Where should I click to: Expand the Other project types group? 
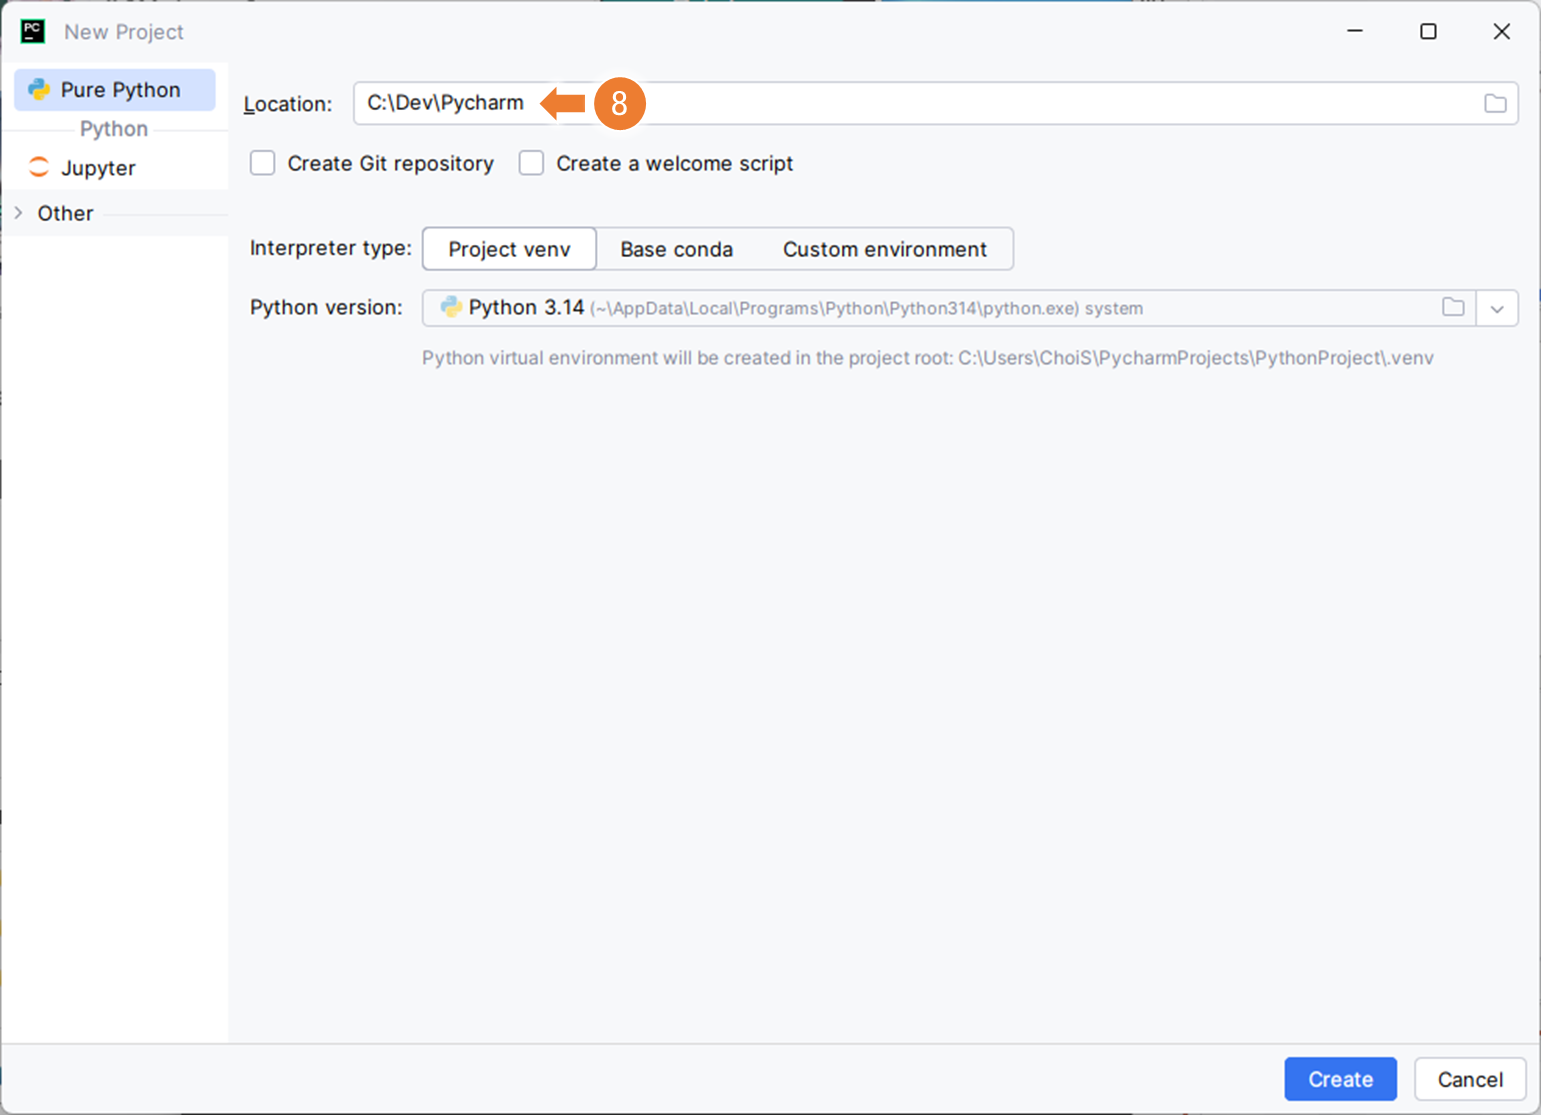[18, 213]
